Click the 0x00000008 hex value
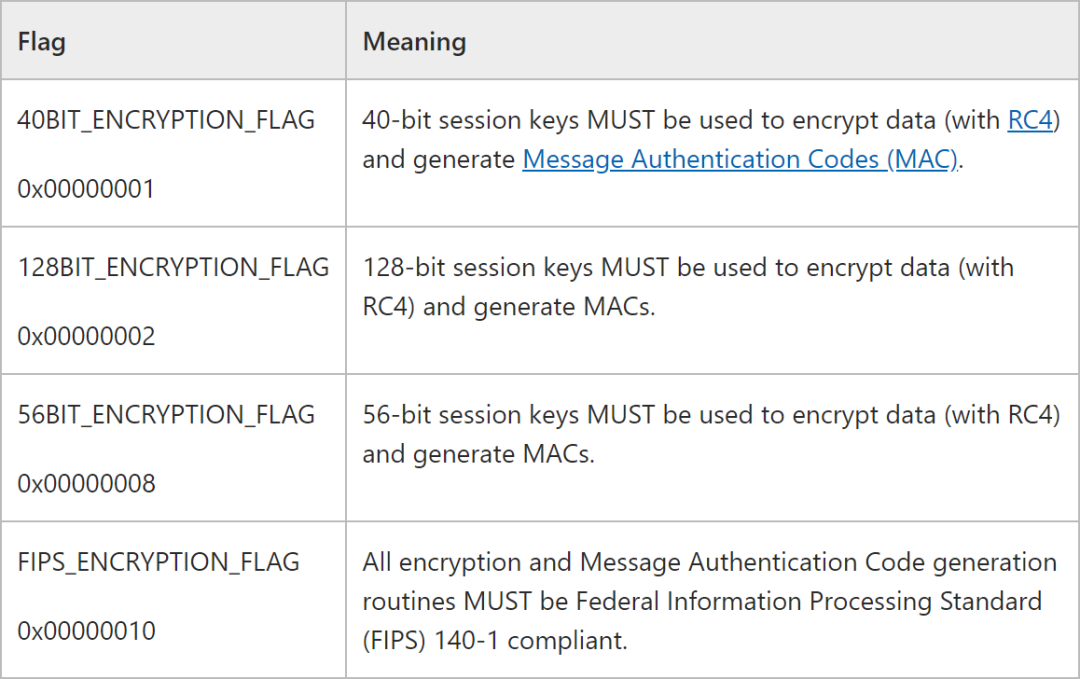 point(86,484)
